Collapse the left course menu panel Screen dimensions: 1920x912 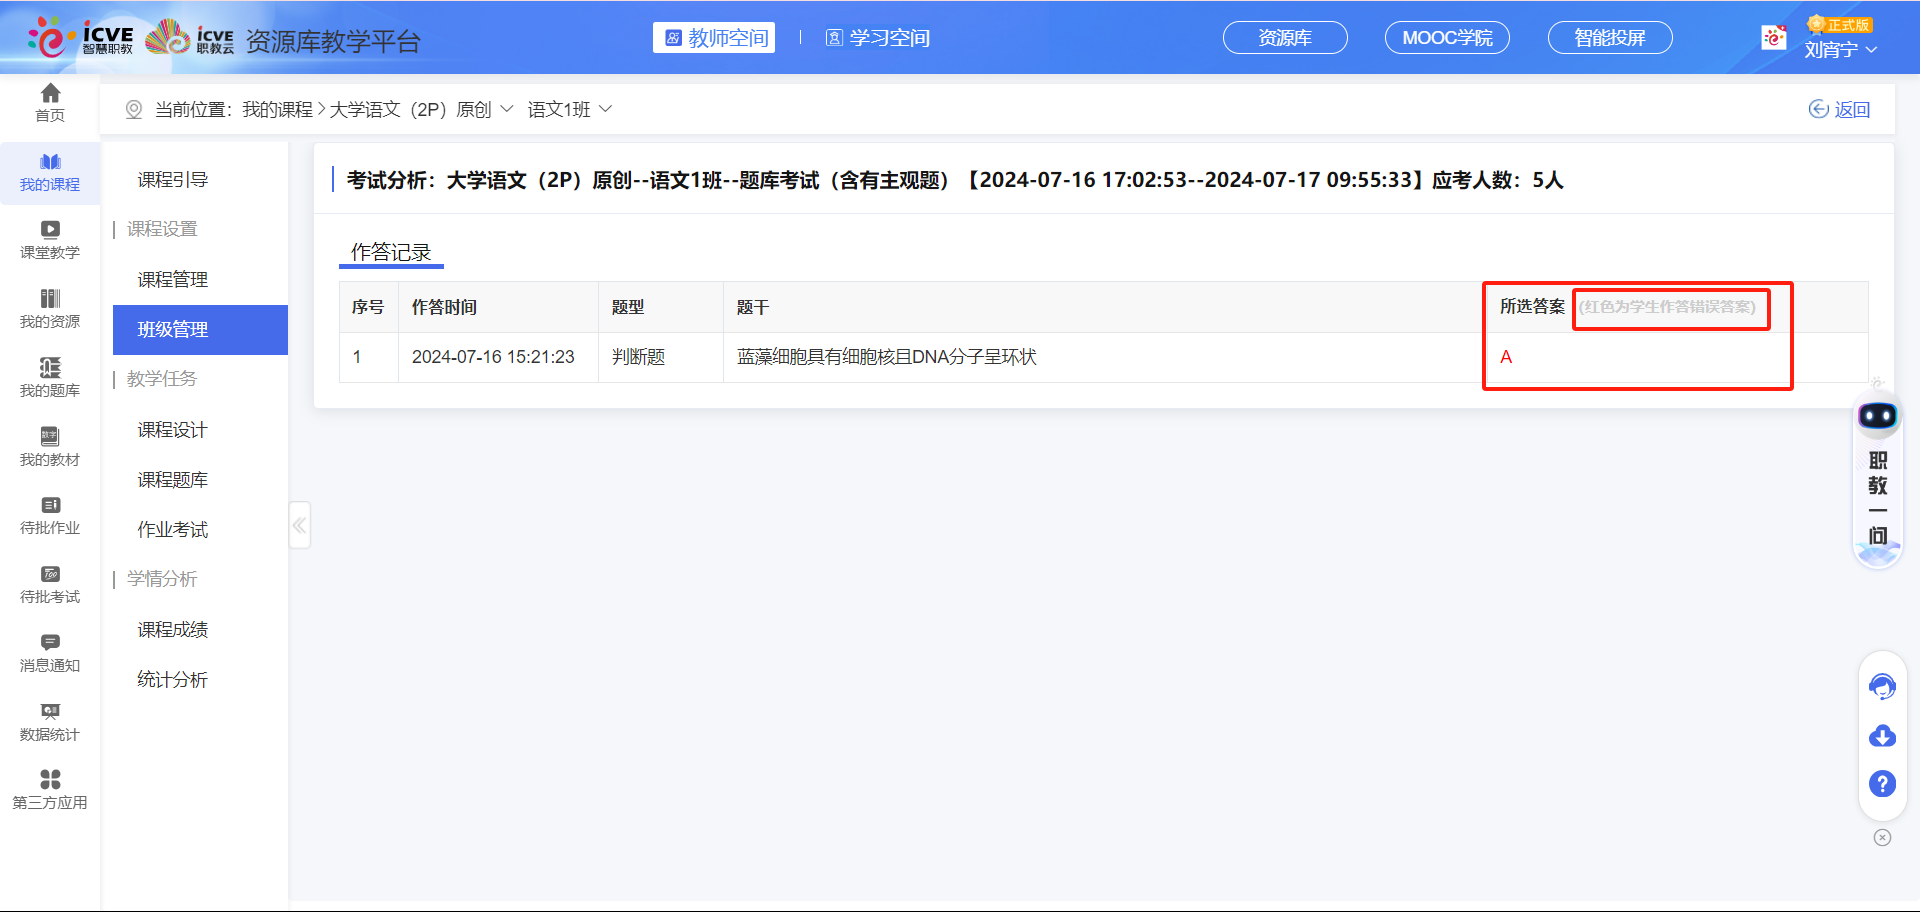[x=299, y=525]
